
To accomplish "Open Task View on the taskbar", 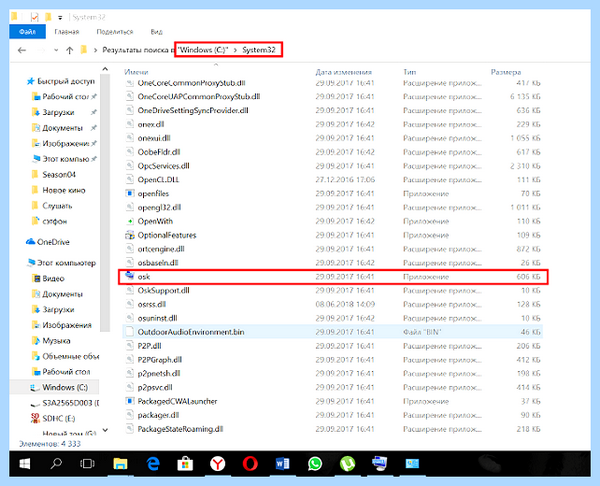I will click(x=87, y=464).
